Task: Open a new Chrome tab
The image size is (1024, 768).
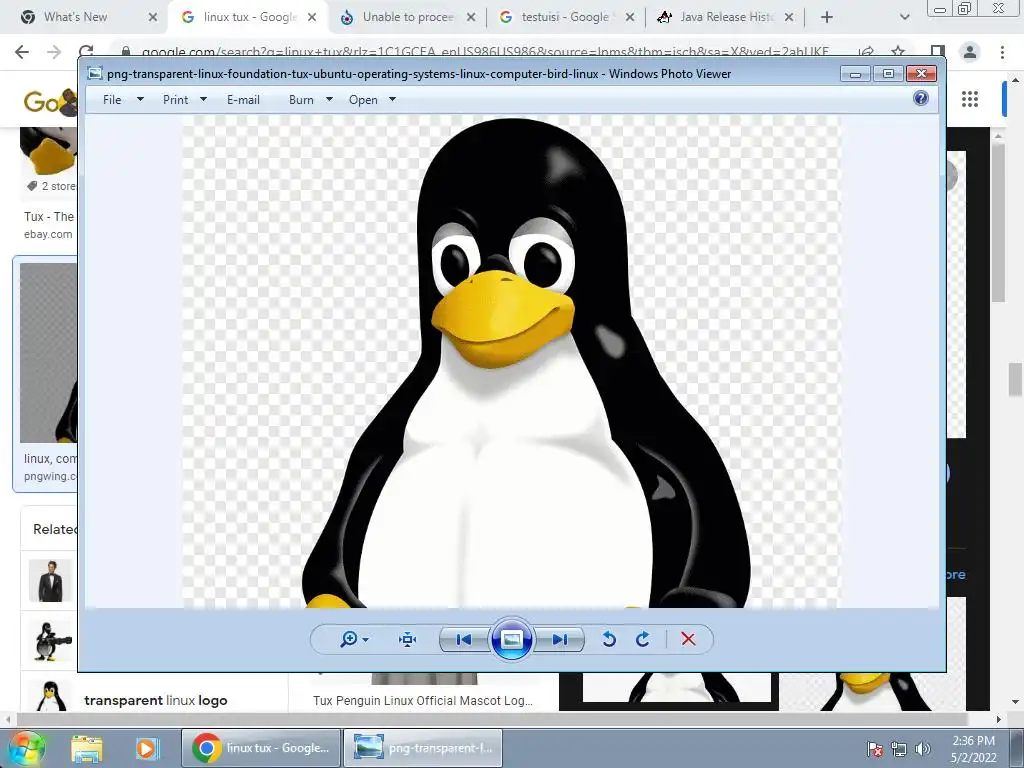Action: pyautogui.click(x=827, y=18)
